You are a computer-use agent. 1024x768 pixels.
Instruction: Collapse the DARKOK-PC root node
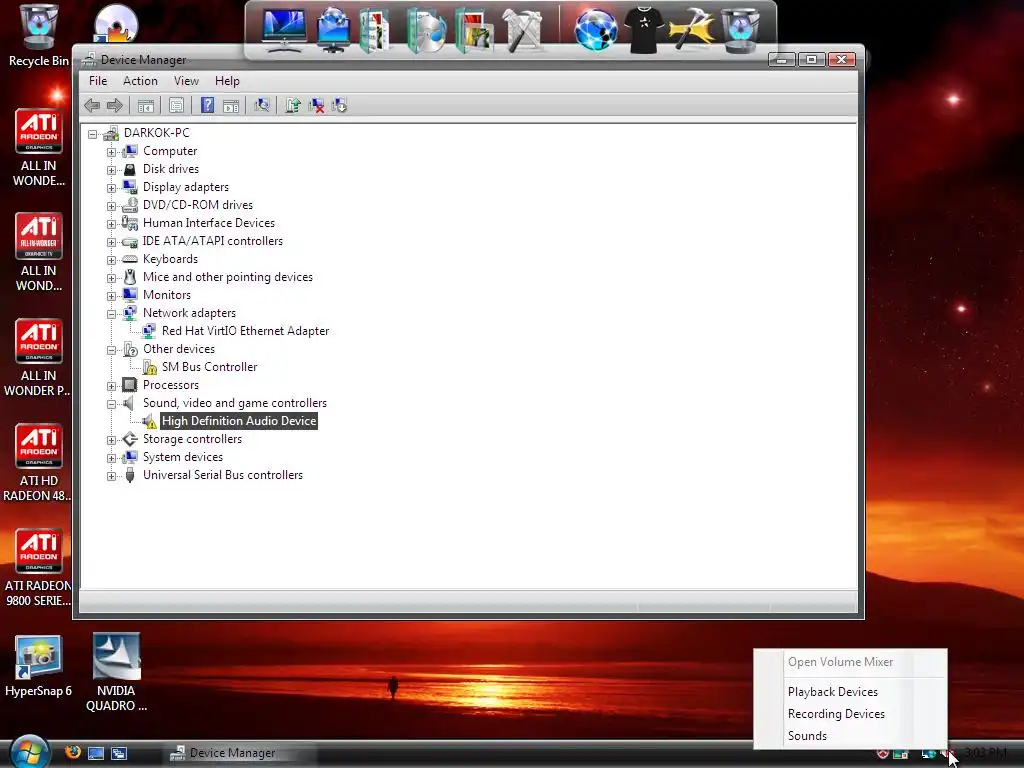click(93, 134)
